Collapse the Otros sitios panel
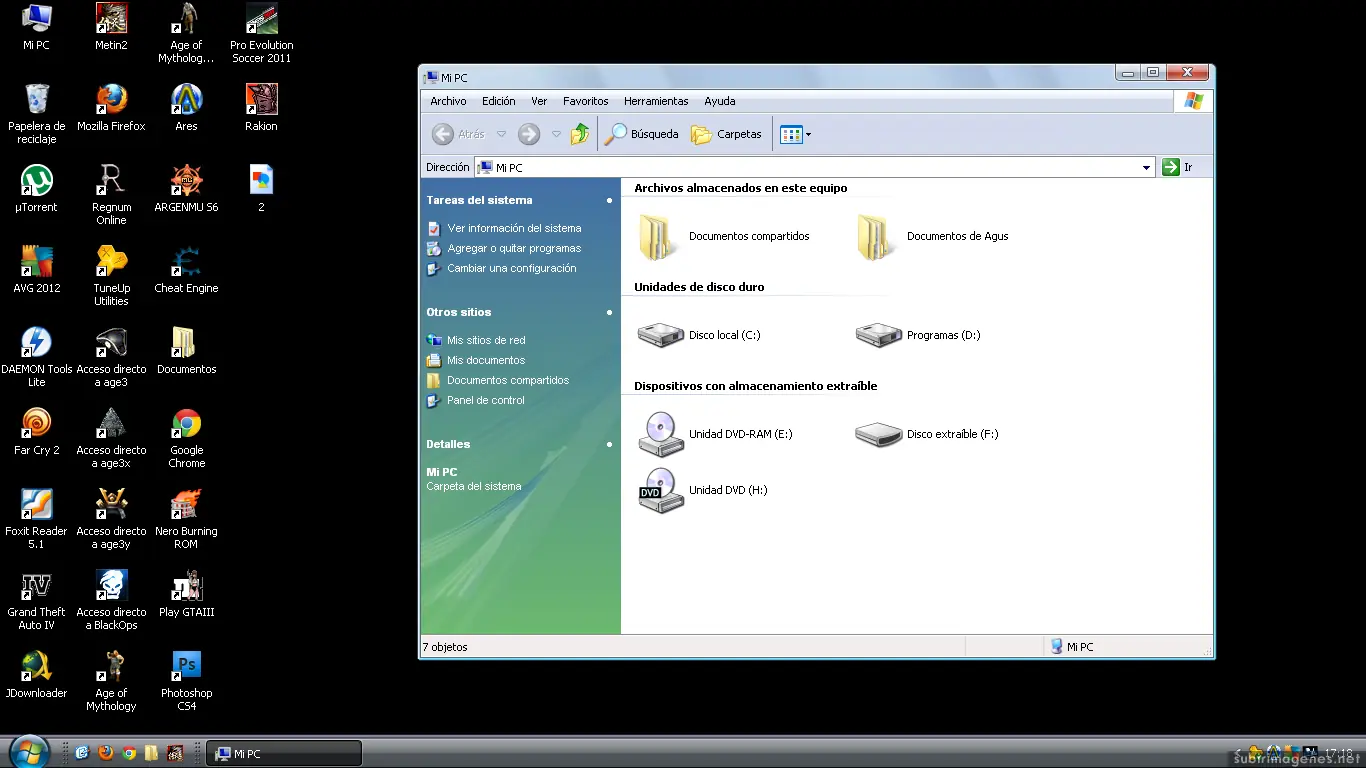Image resolution: width=1366 pixels, height=768 pixels. pos(610,312)
